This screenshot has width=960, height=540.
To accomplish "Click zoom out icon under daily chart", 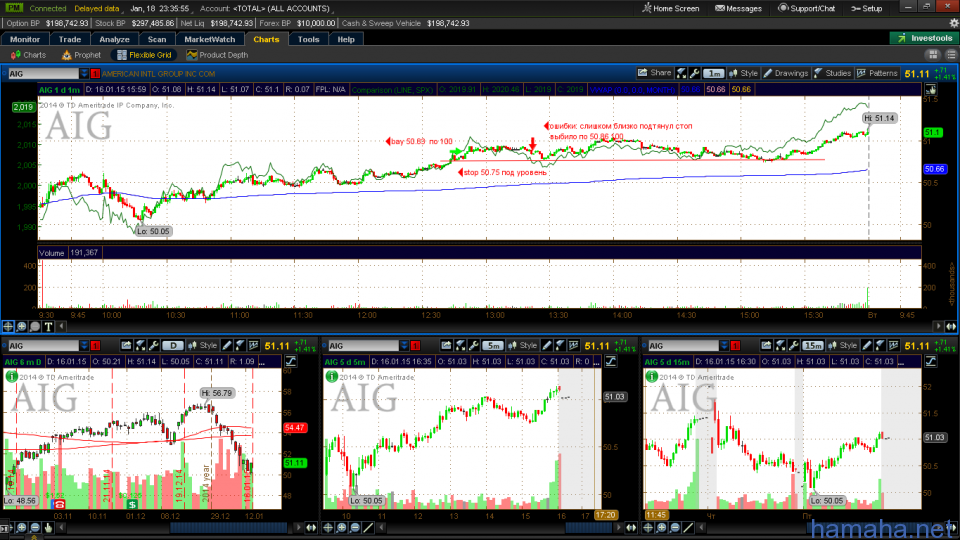I will 35,528.
